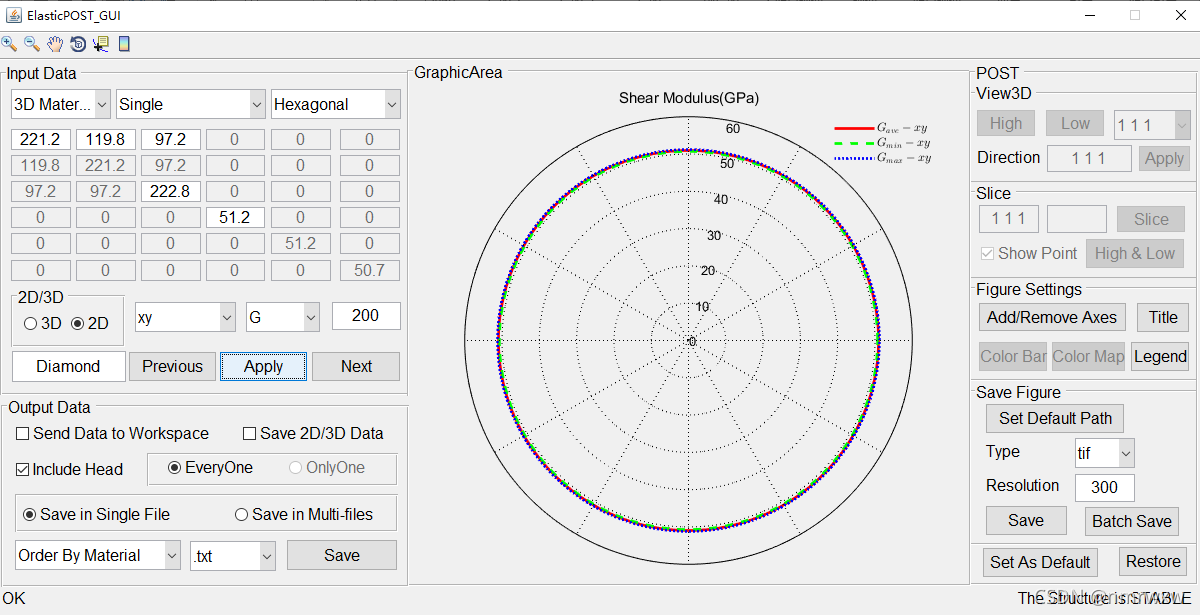Click the grid points field 200
Screen dimensions: 1200x615
click(x=366, y=316)
